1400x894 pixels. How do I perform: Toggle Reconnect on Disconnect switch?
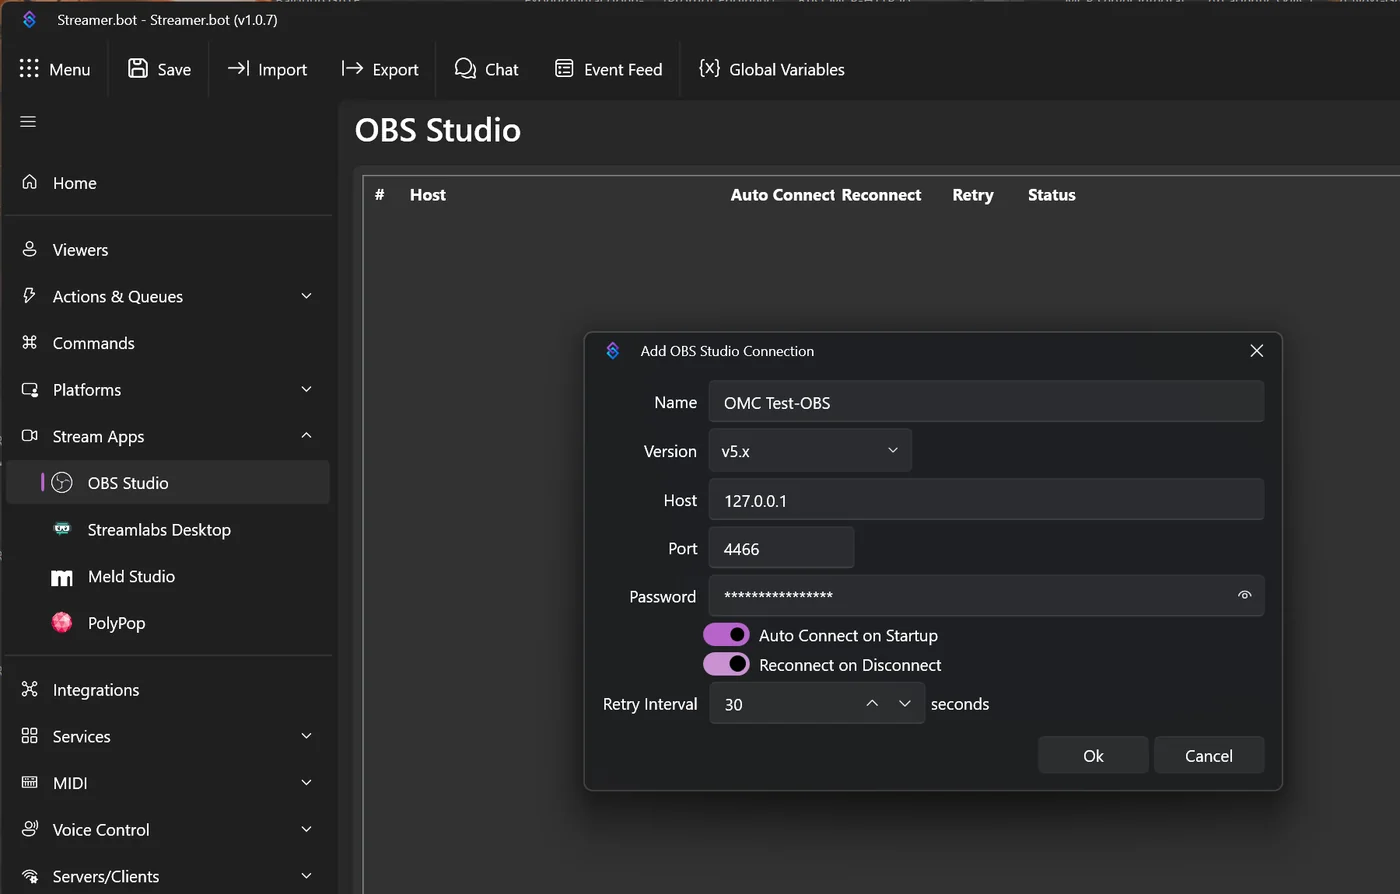pyautogui.click(x=726, y=664)
